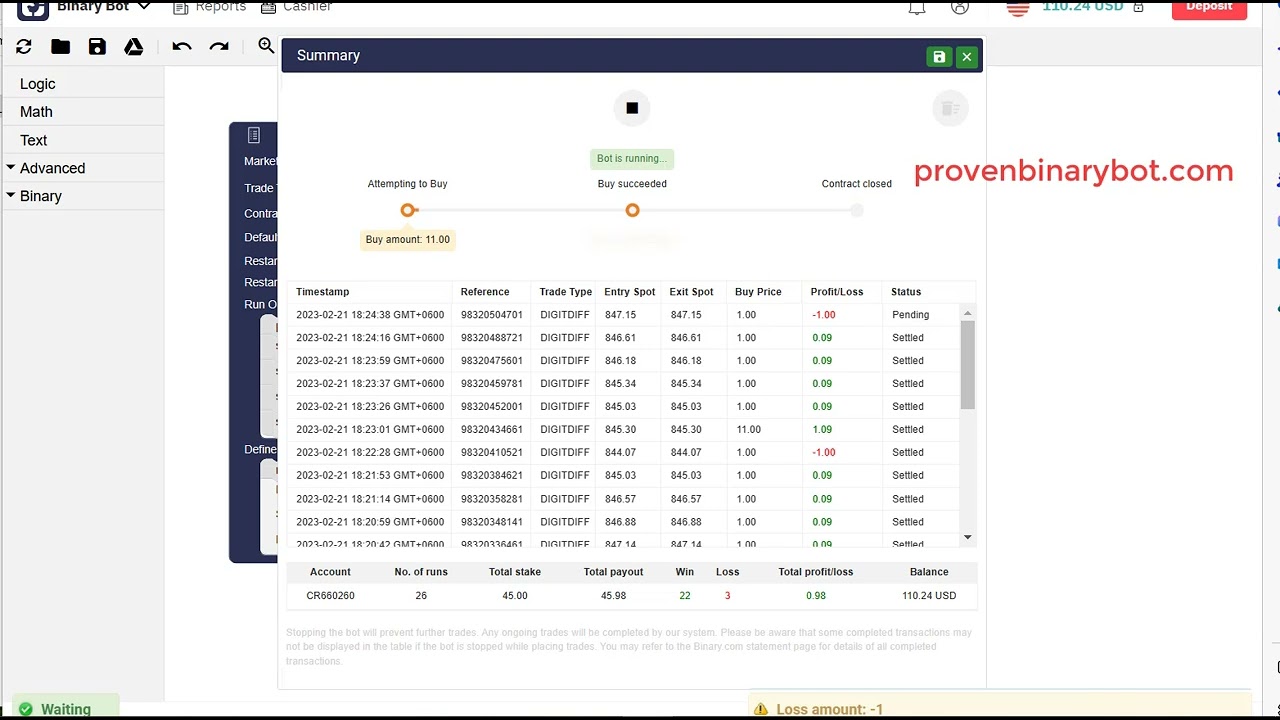Image resolution: width=1280 pixels, height=720 pixels.
Task: Click the save floppy disk icon
Action: pyautogui.click(x=97, y=47)
